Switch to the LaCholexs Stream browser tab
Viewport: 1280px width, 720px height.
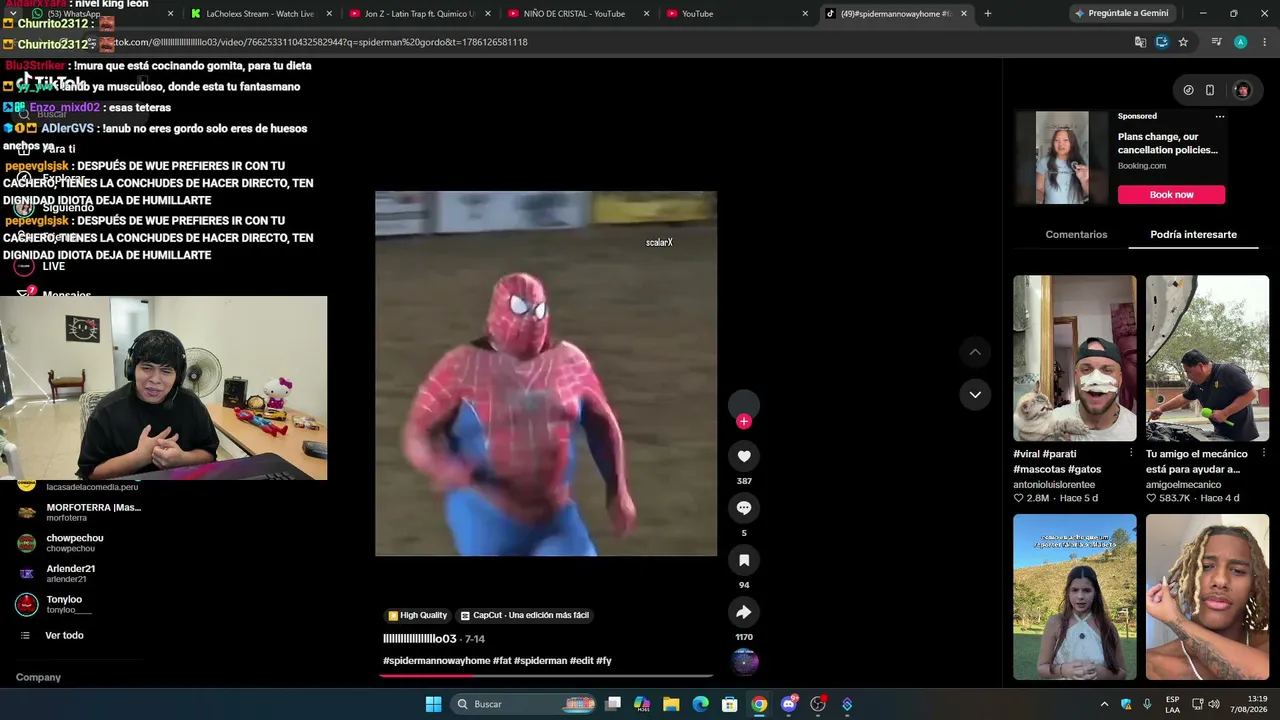(x=259, y=14)
